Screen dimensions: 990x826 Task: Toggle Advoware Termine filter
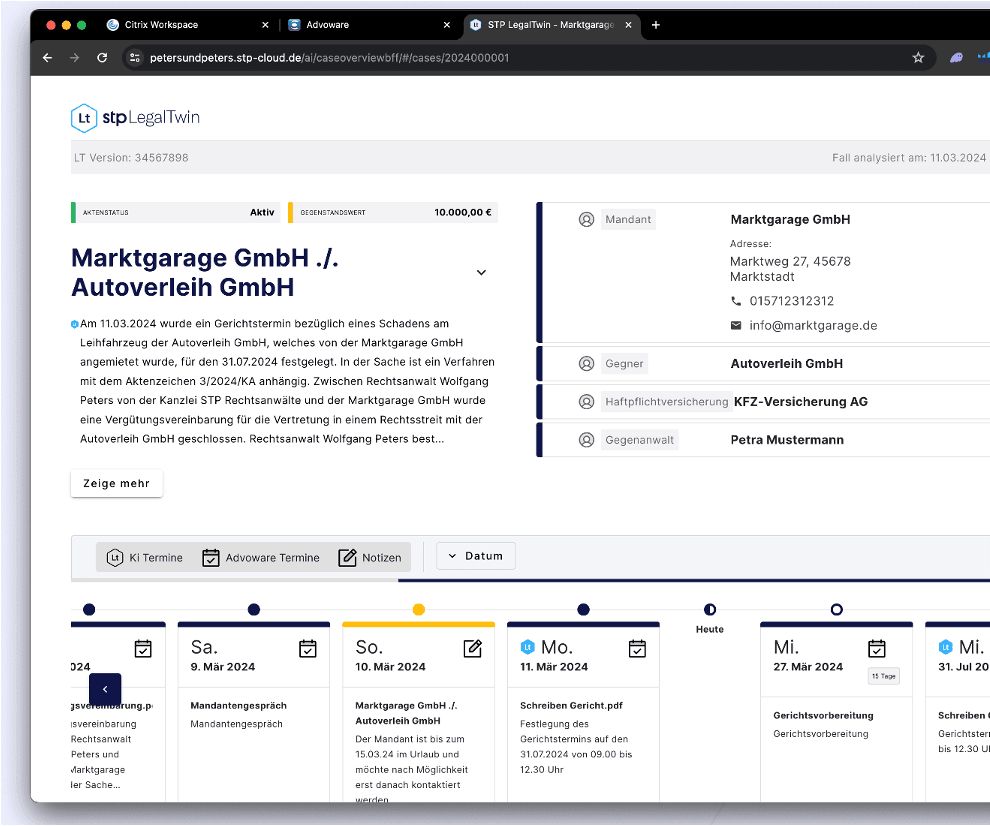[x=261, y=558]
